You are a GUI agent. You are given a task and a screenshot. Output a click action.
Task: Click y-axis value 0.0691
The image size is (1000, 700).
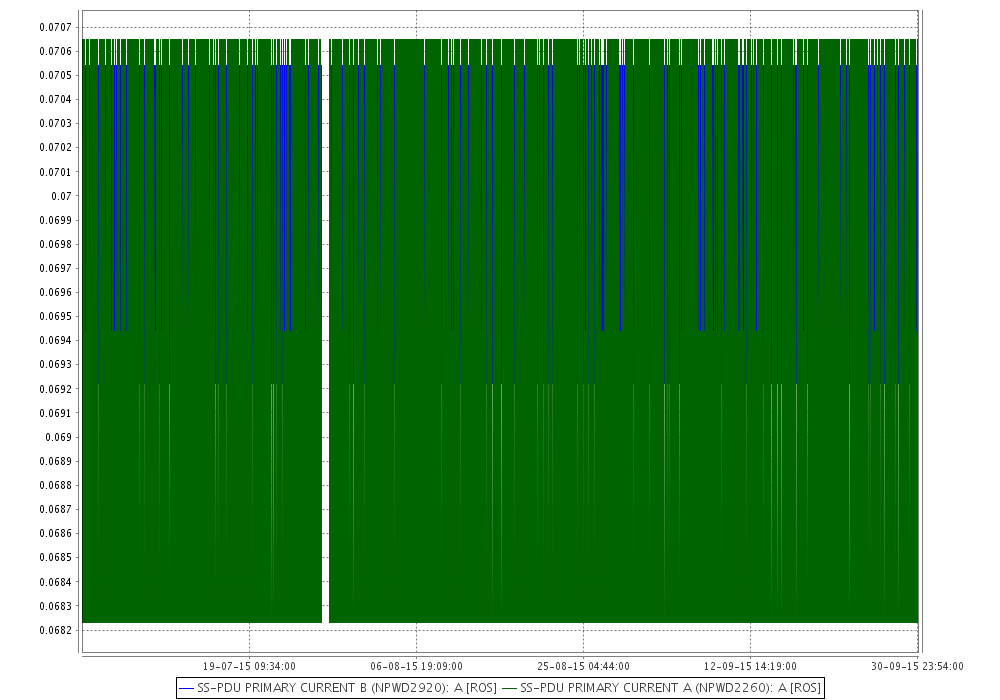click(x=55, y=413)
